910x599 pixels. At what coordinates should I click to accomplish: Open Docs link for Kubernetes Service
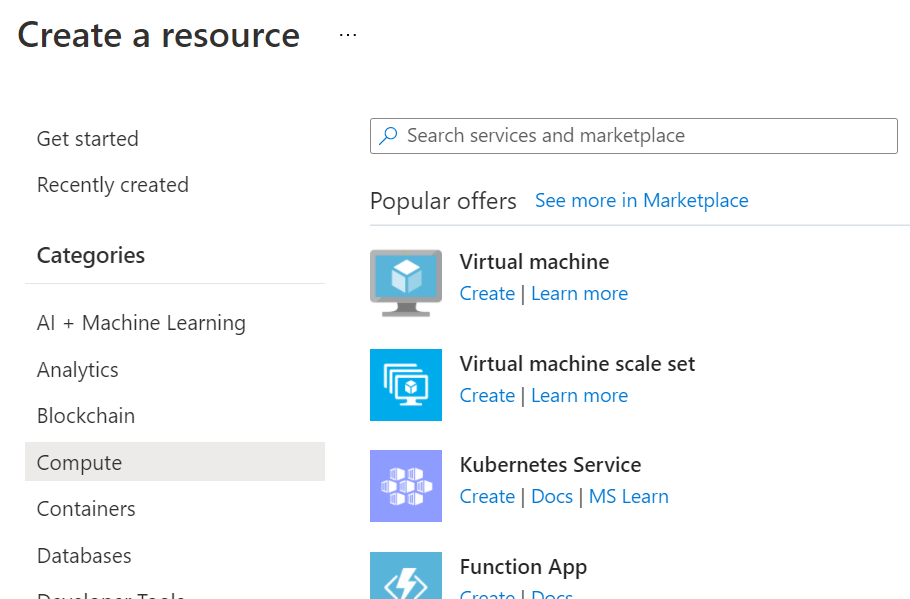[x=552, y=497]
